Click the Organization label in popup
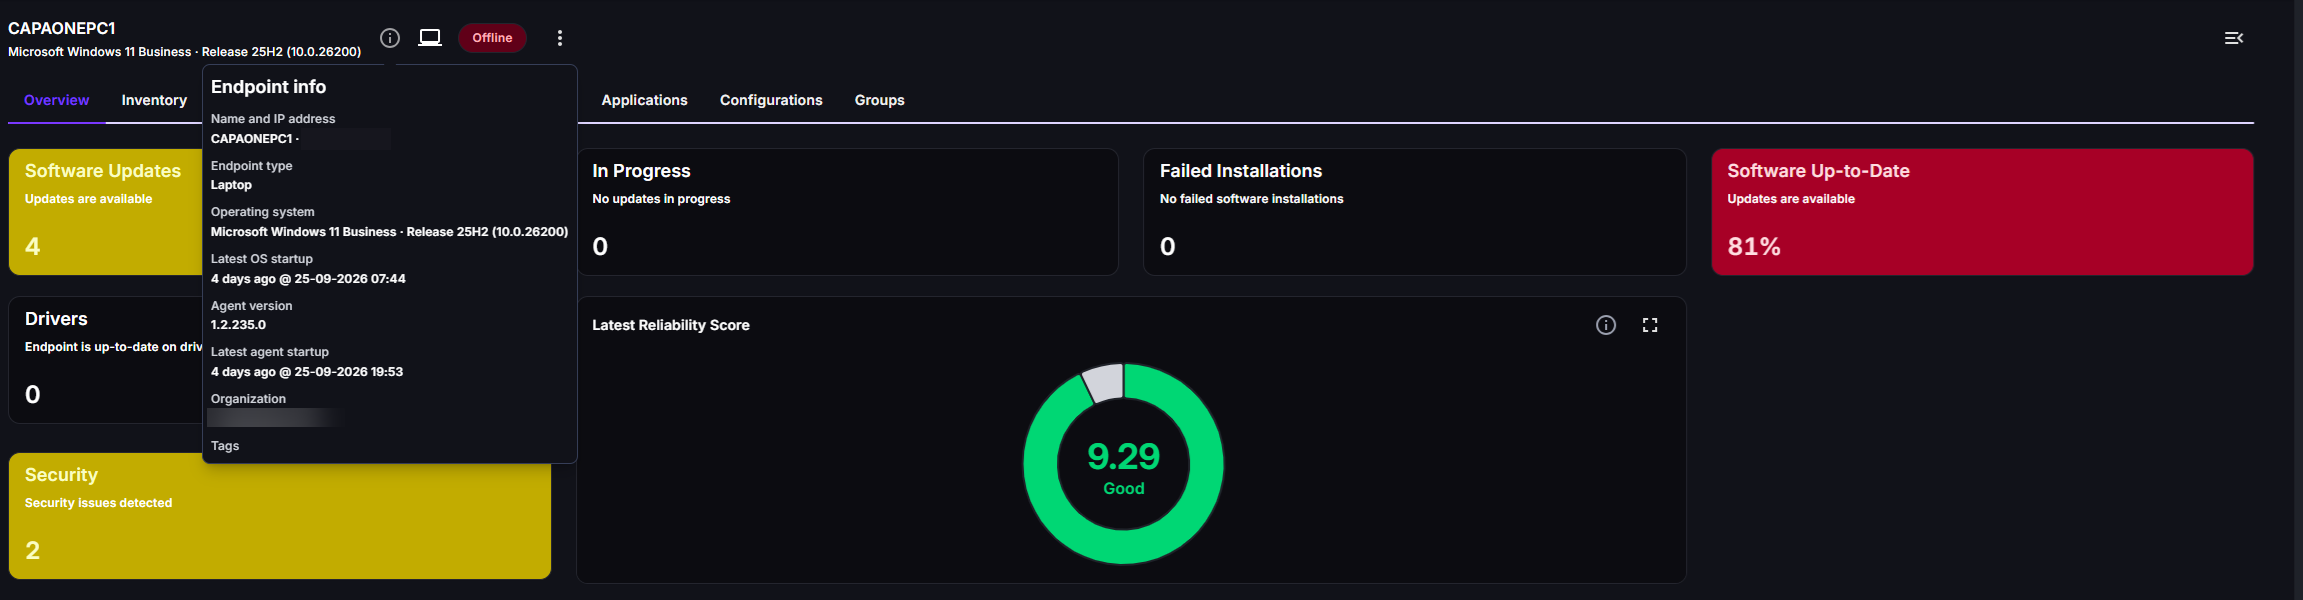Viewport: 2303px width, 600px height. (x=248, y=399)
